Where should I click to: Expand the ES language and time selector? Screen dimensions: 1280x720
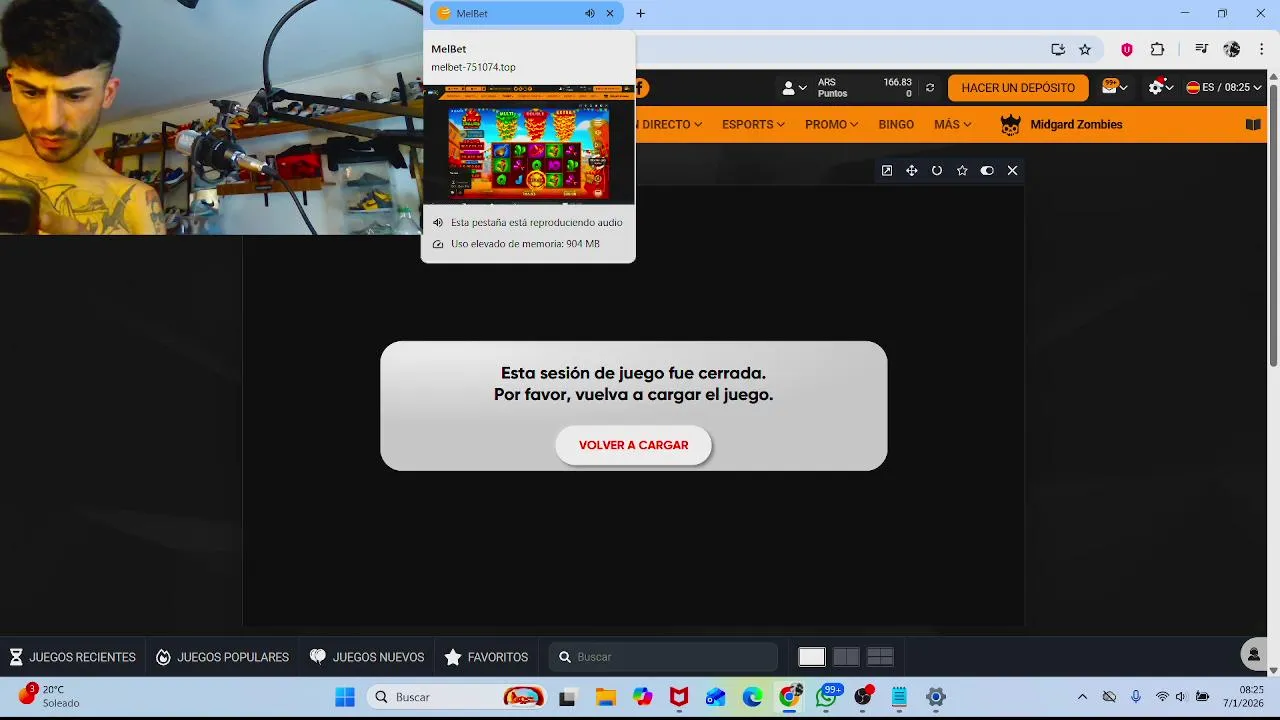click(1224, 88)
